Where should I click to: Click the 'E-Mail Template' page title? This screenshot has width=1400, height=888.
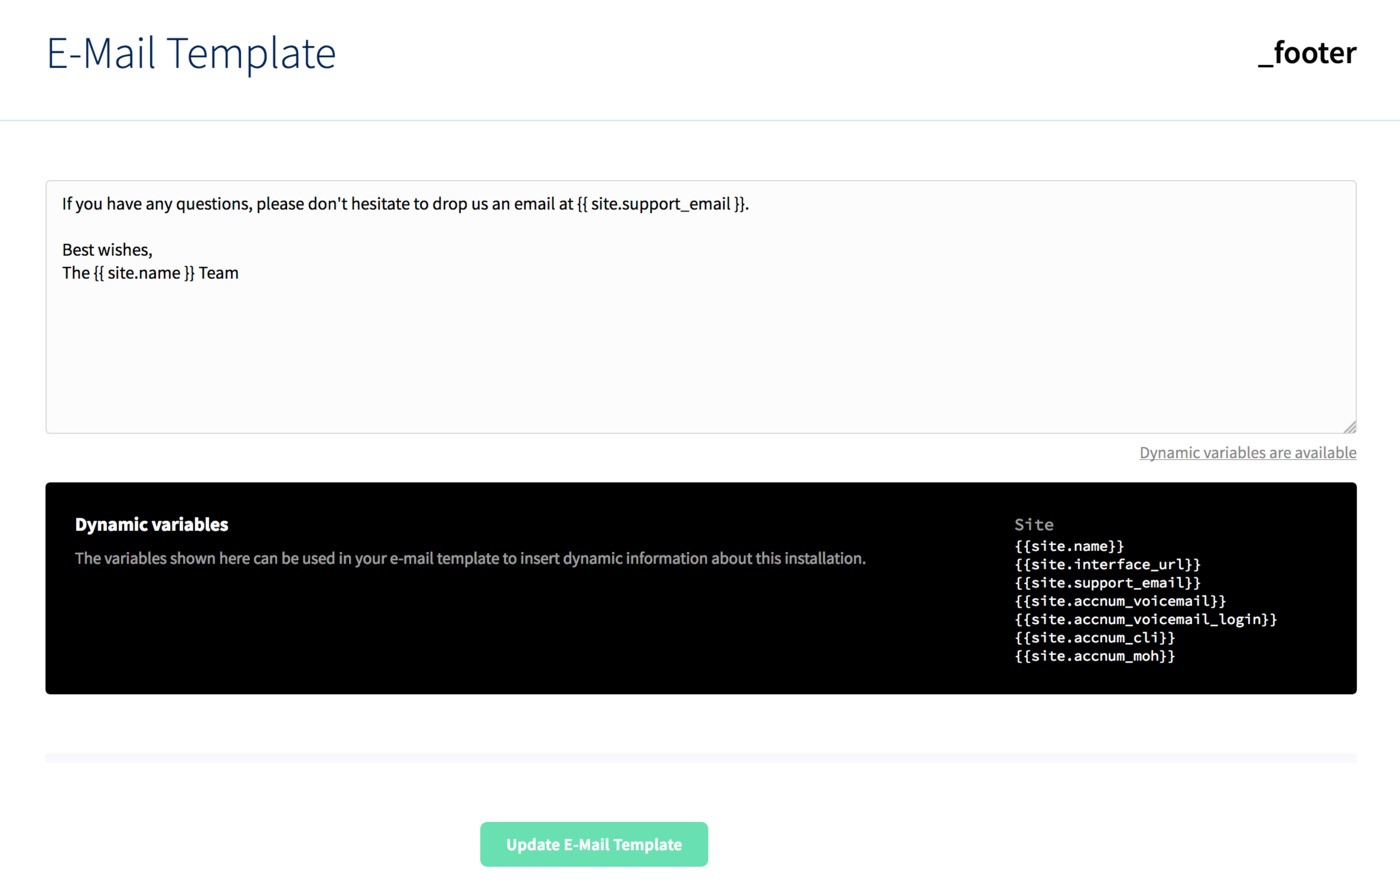(191, 53)
